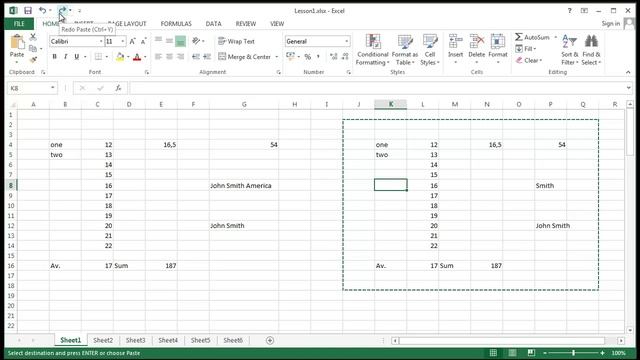Screen dimensions: 640x360
Task: Increase font size with the larger A icon
Action: pyautogui.click(x=132, y=41)
